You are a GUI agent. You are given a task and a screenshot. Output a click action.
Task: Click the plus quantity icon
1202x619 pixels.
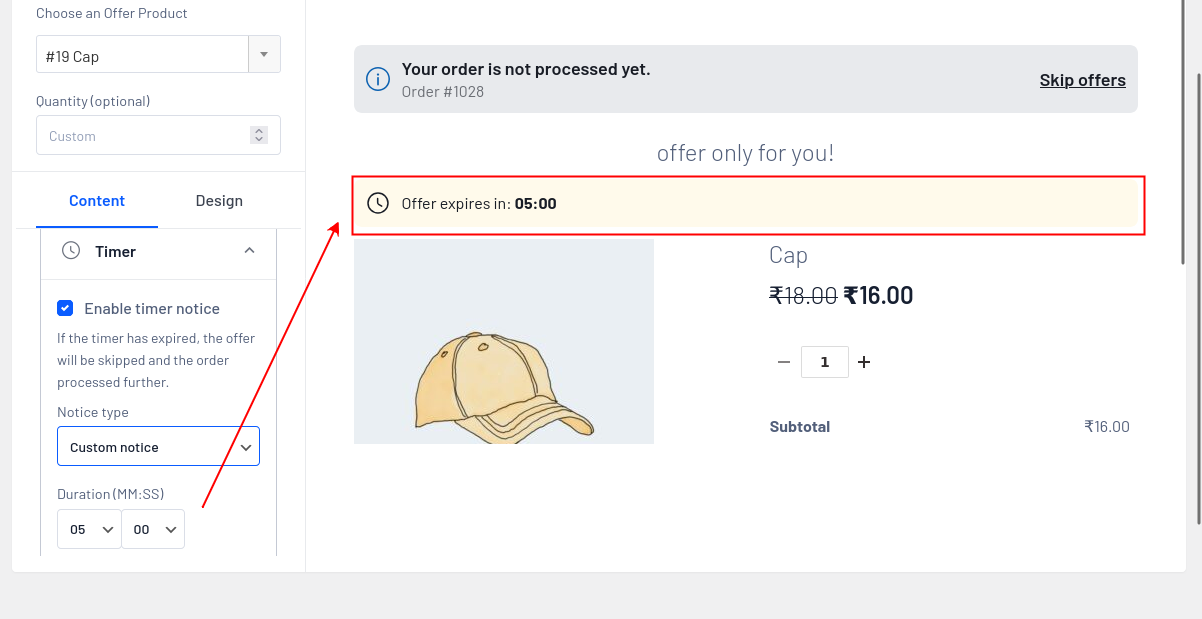pyautogui.click(x=864, y=362)
